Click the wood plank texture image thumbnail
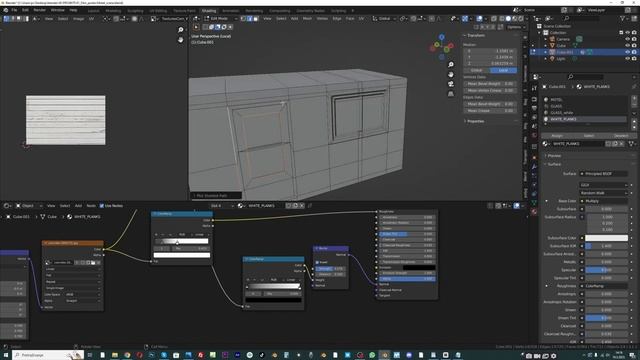Image resolution: width=640 pixels, height=360 pixels. (x=66, y=120)
